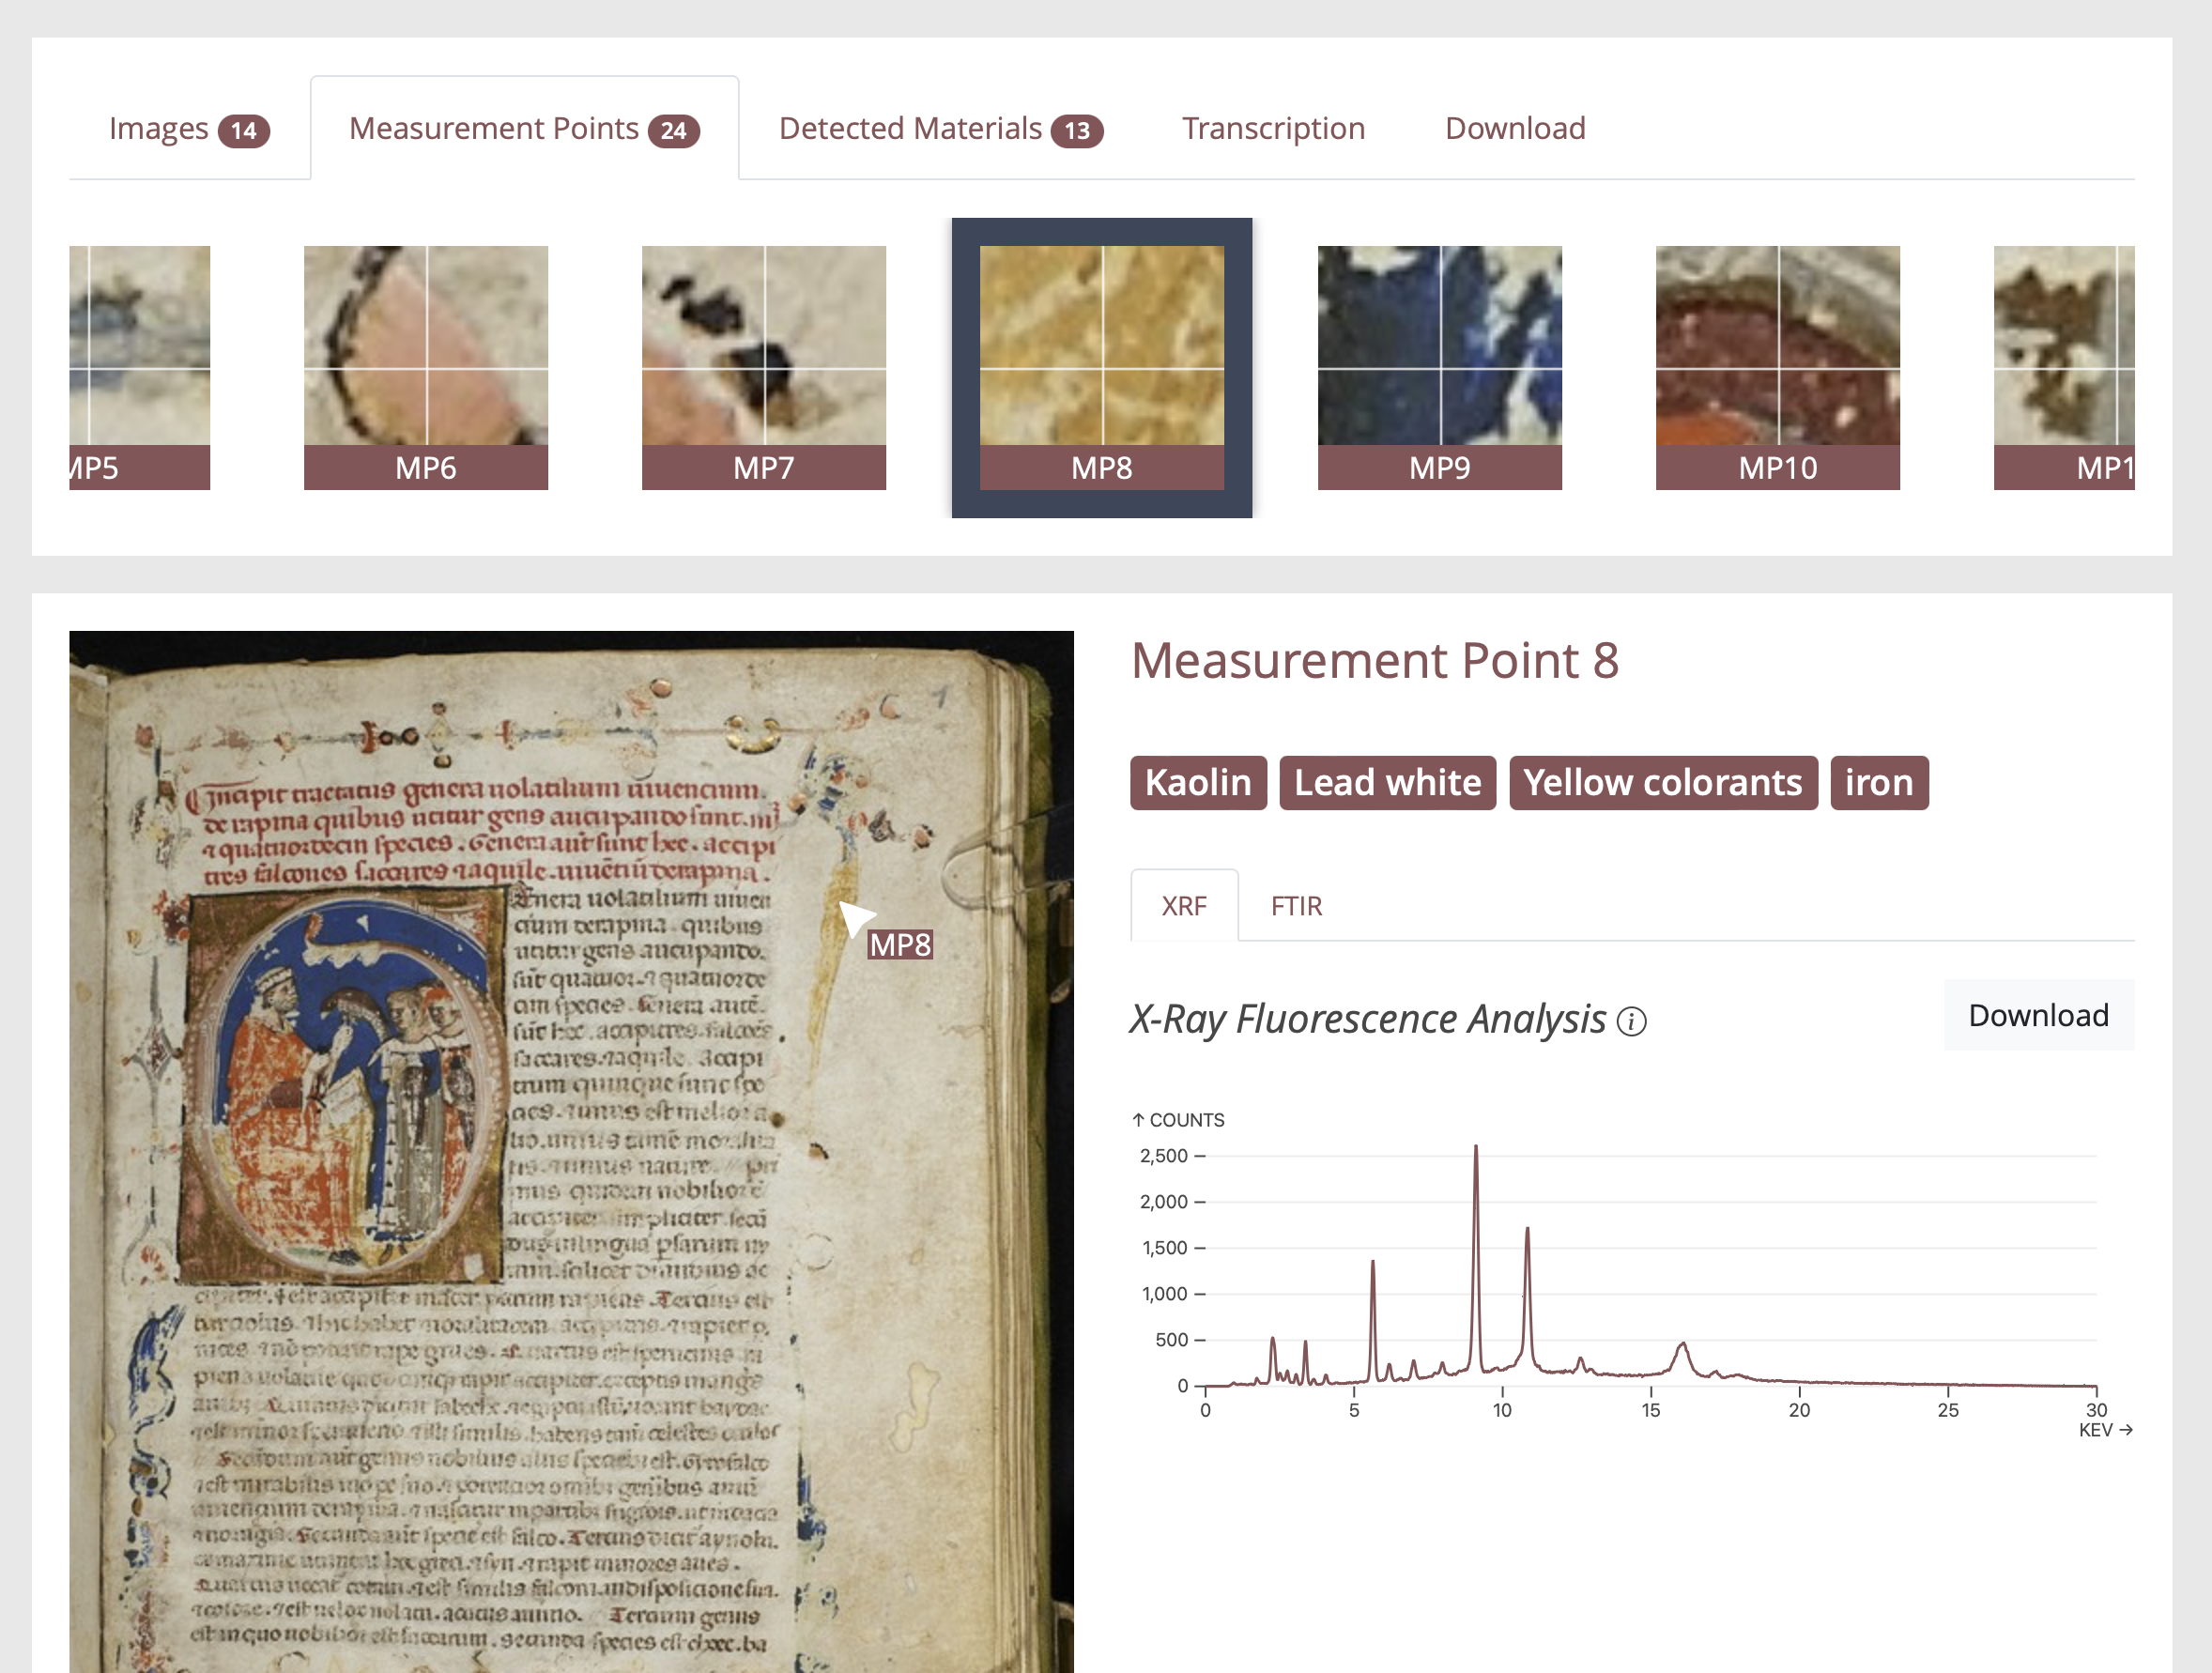Switch to Detected Materials tab
Image resolution: width=2212 pixels, height=1673 pixels.
tap(940, 128)
